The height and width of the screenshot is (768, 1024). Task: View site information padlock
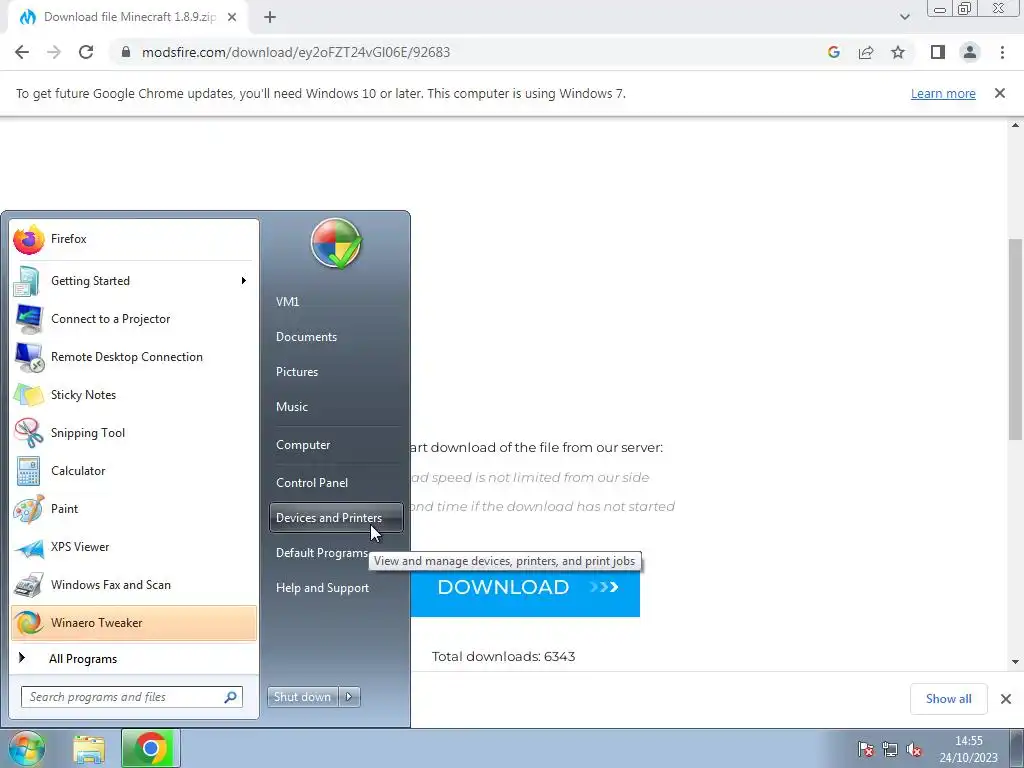tap(126, 52)
